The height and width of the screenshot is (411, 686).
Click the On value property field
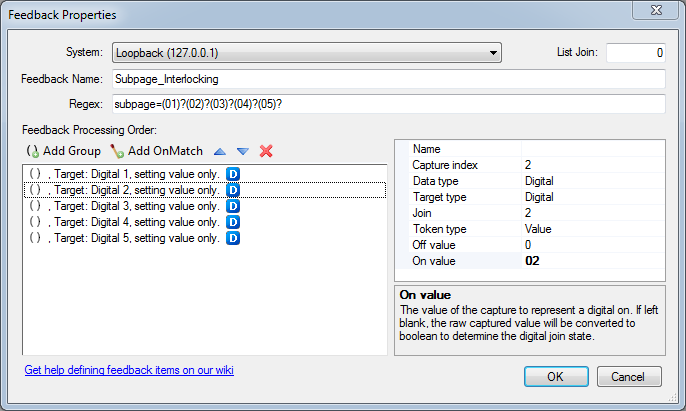point(592,261)
